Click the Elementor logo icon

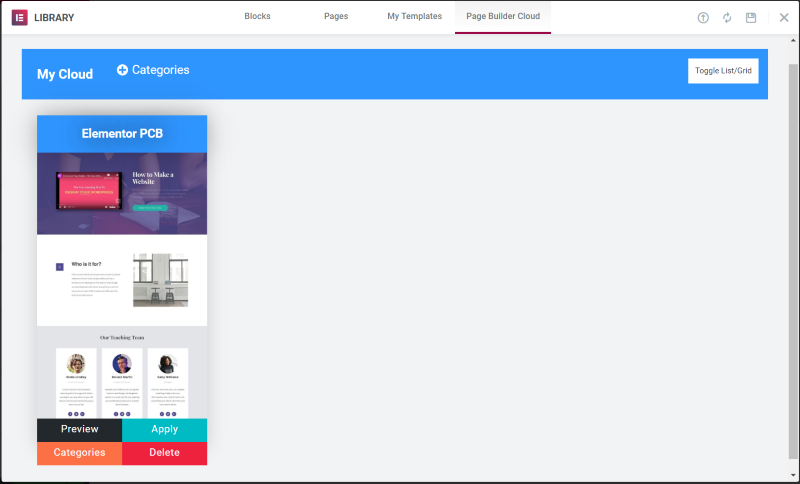[19, 17]
